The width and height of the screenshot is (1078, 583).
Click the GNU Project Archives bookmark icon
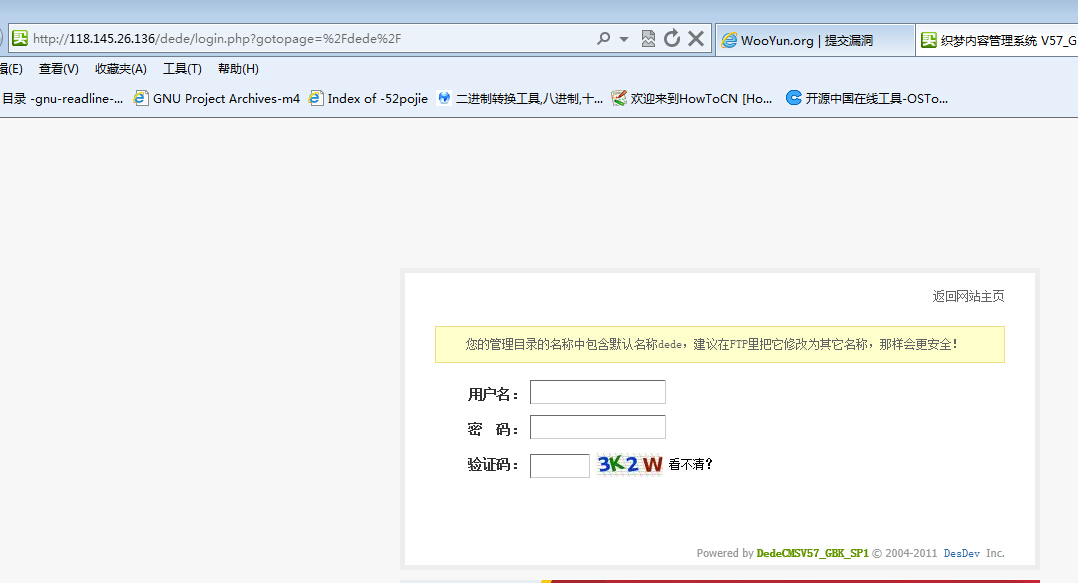(140, 98)
